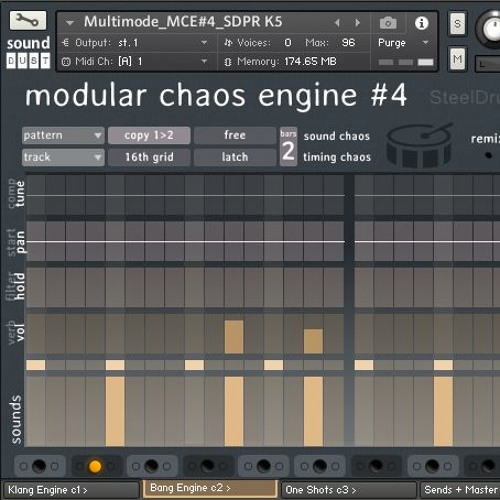Click the bars 2 selector
Viewport: 500px width, 500px height.
click(288, 147)
